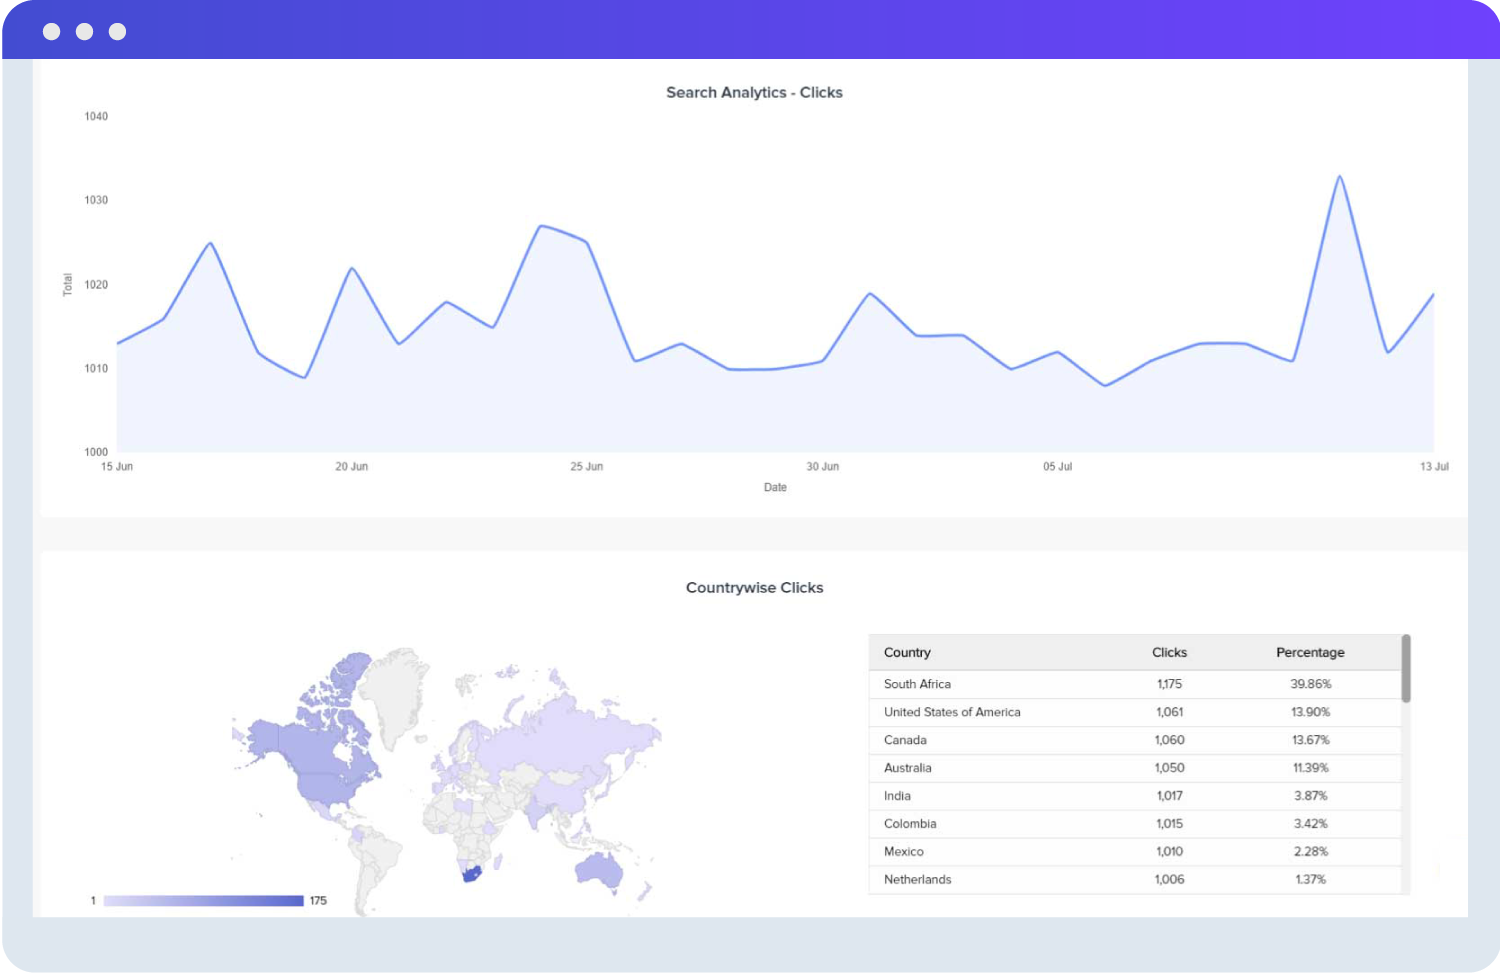Select the 'United States of America' row
The height and width of the screenshot is (974, 1500).
(1135, 712)
